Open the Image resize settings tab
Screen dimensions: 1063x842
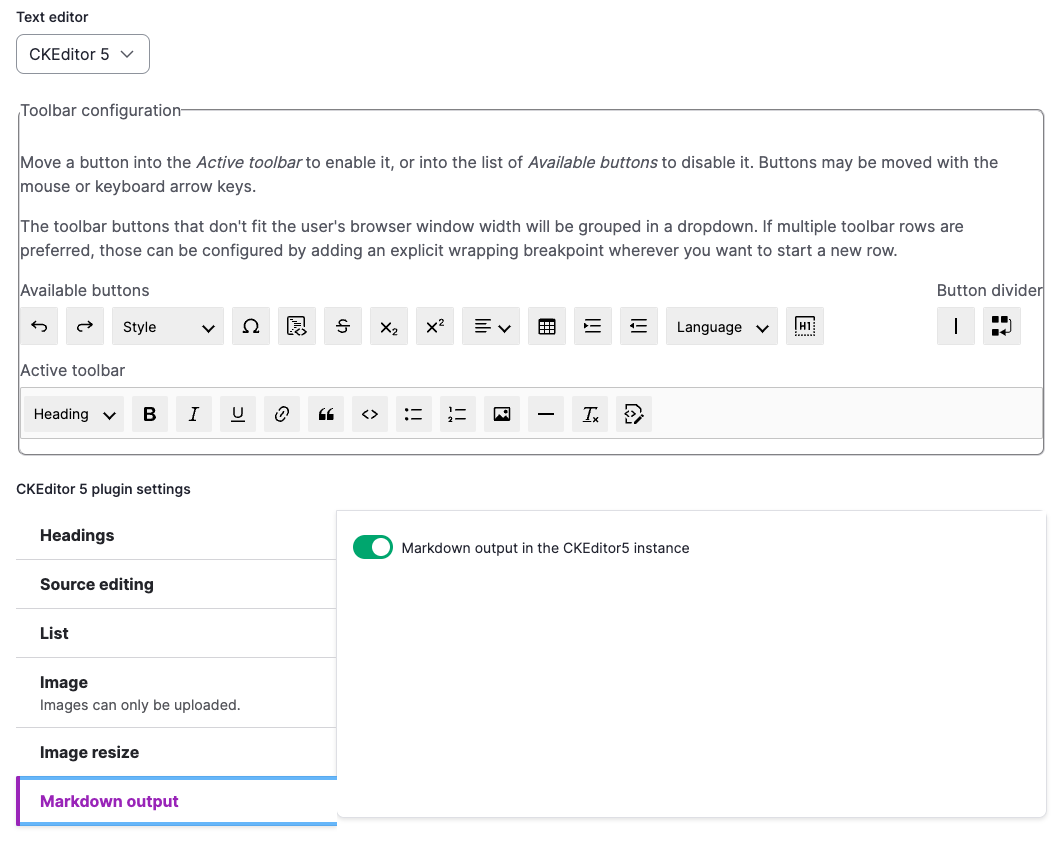click(176, 753)
